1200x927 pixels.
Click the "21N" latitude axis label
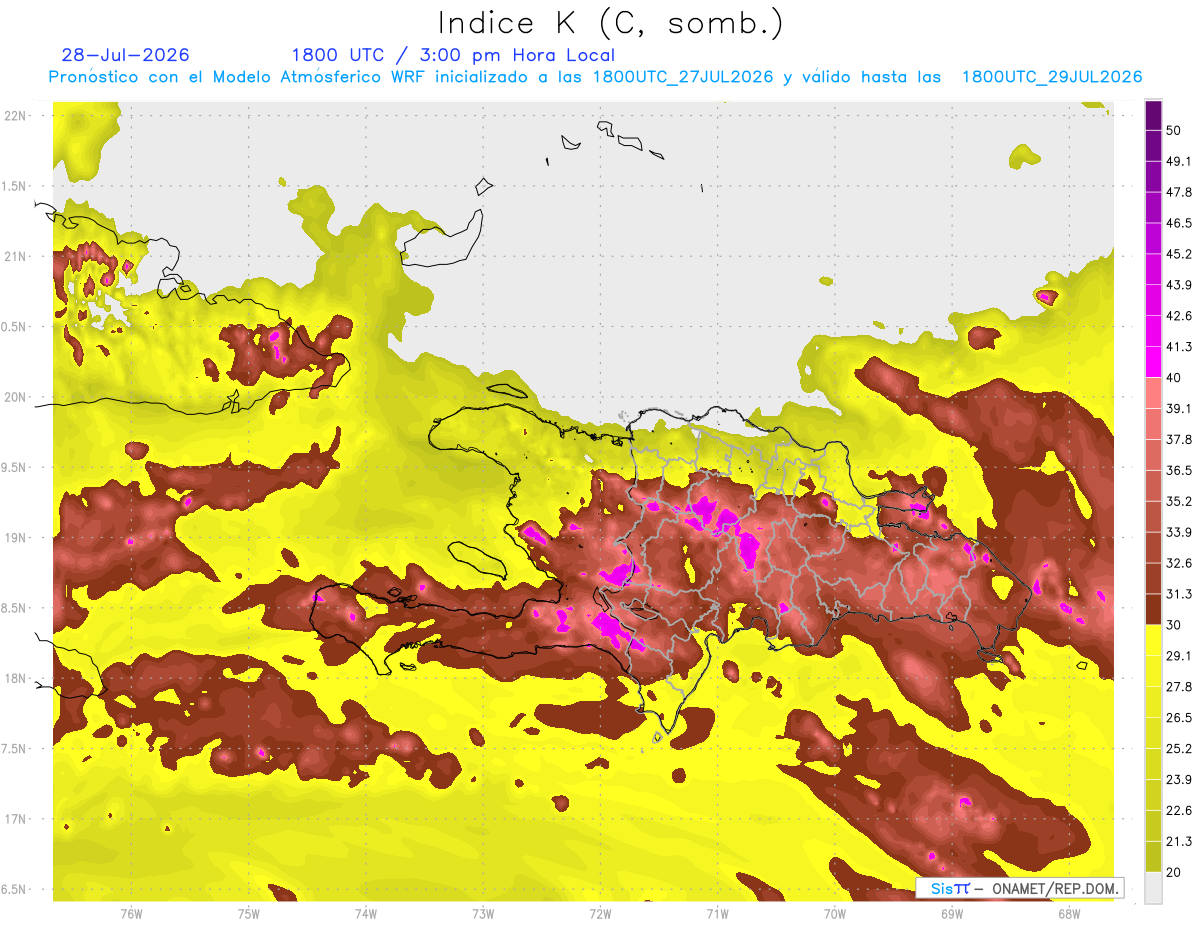click(14, 256)
